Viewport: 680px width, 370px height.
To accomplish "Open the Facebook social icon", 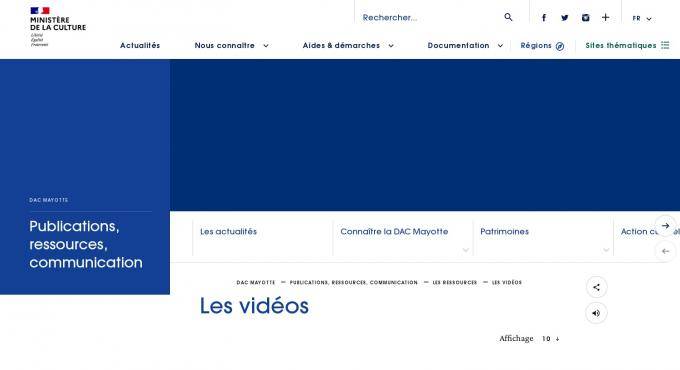I will (x=544, y=18).
